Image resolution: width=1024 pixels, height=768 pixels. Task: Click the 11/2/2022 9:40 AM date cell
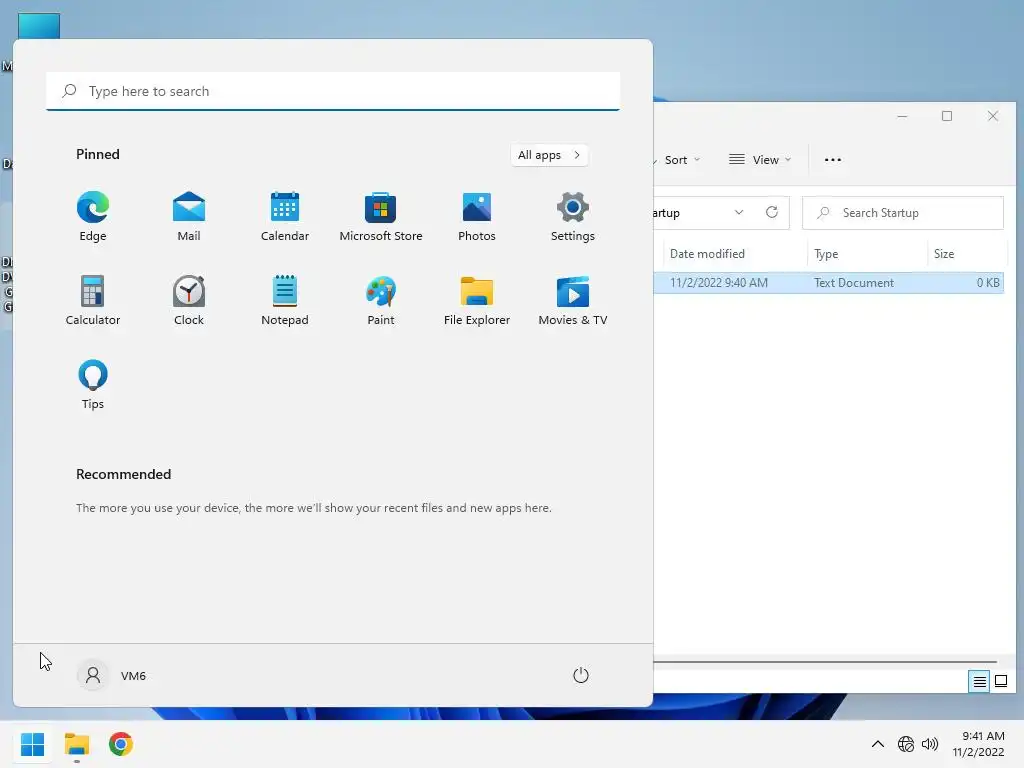point(718,283)
